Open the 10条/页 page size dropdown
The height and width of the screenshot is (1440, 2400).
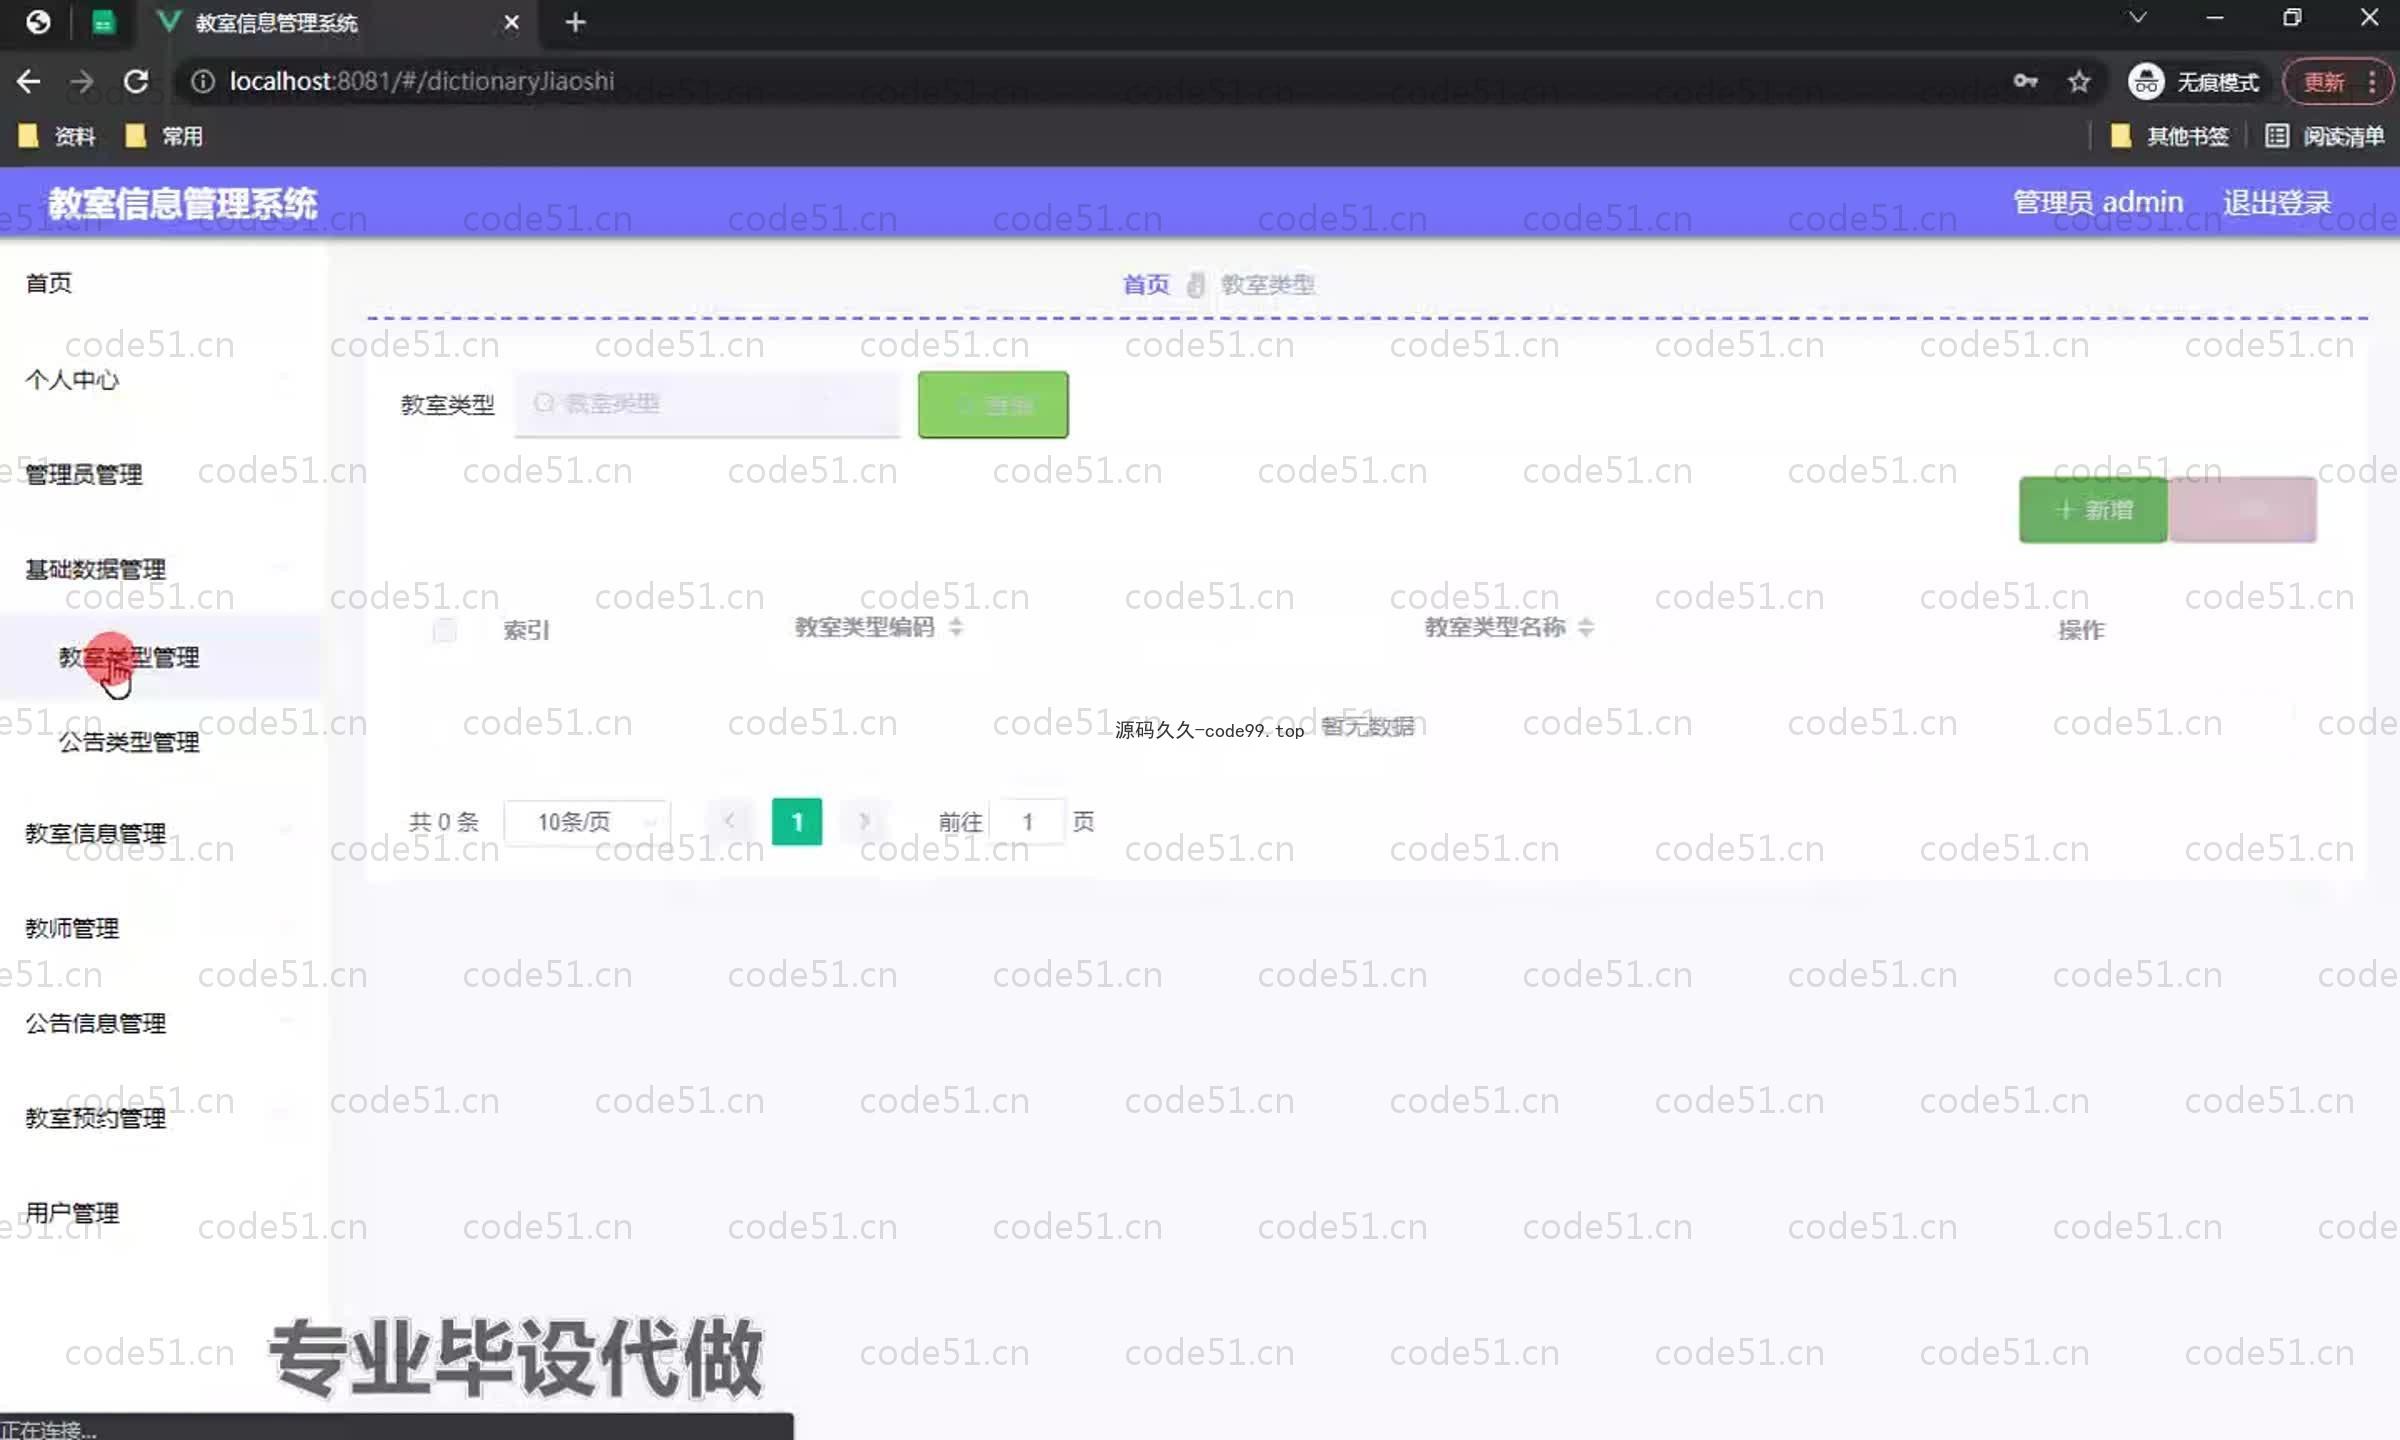(587, 822)
